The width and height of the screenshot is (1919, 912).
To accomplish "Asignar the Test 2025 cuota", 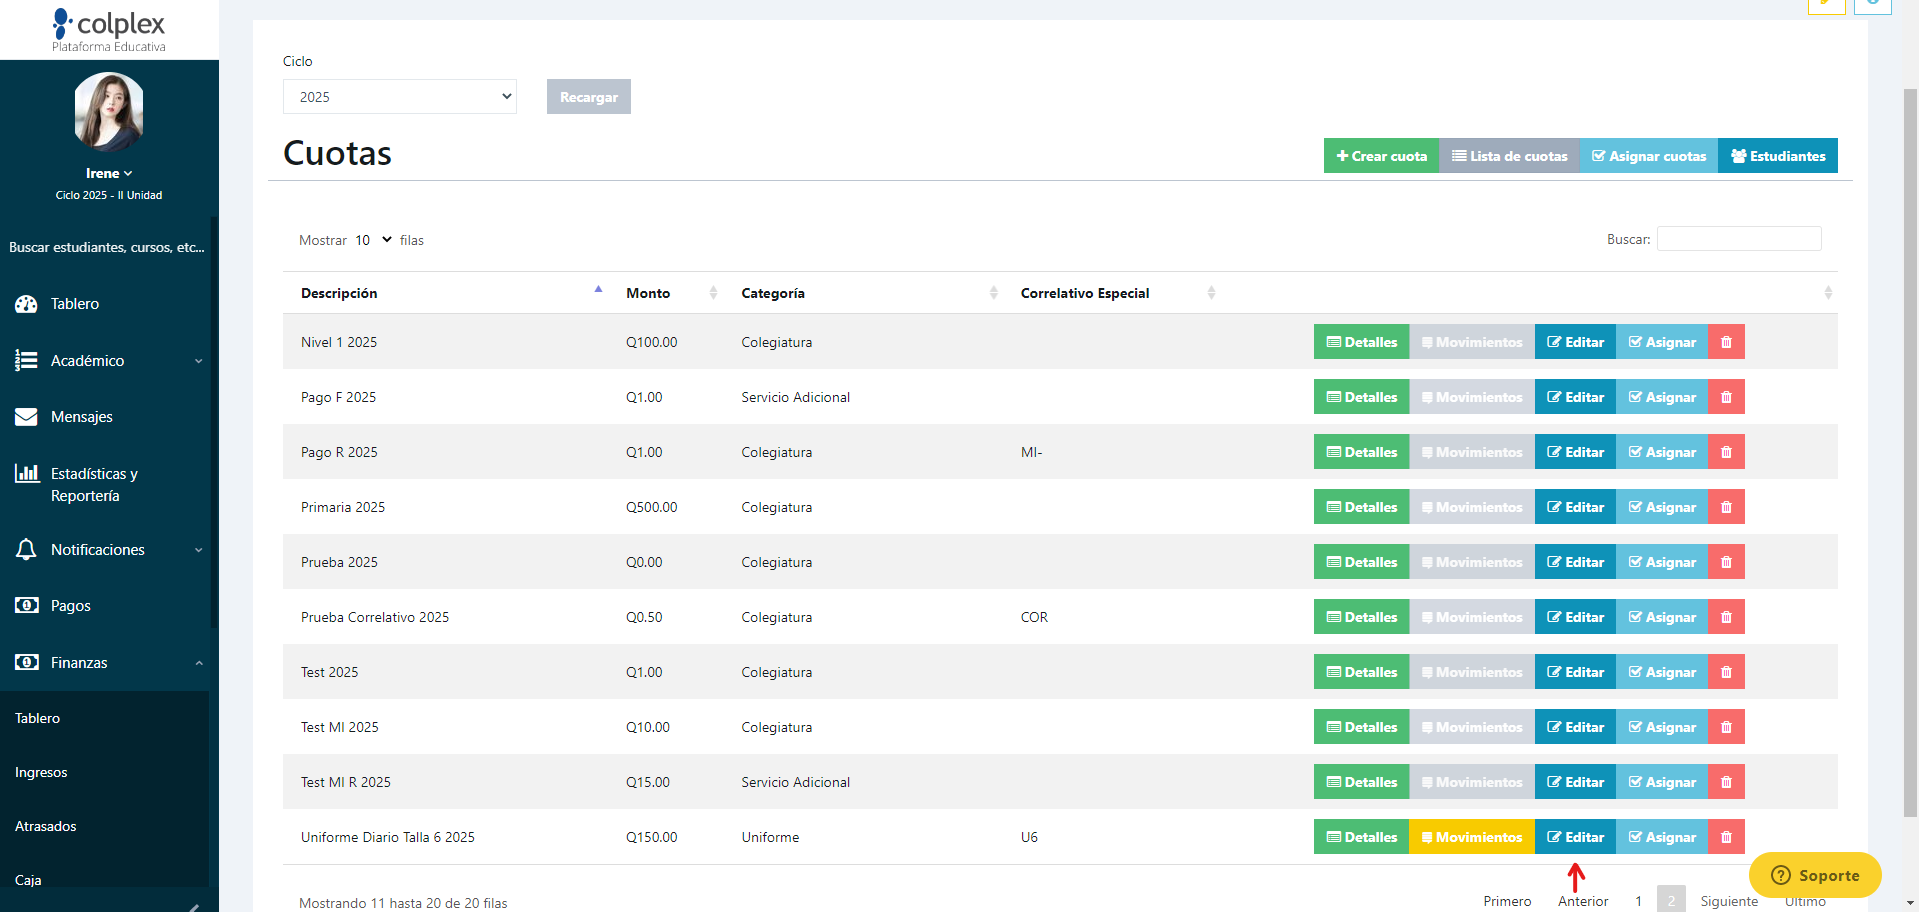I will (x=1661, y=672).
